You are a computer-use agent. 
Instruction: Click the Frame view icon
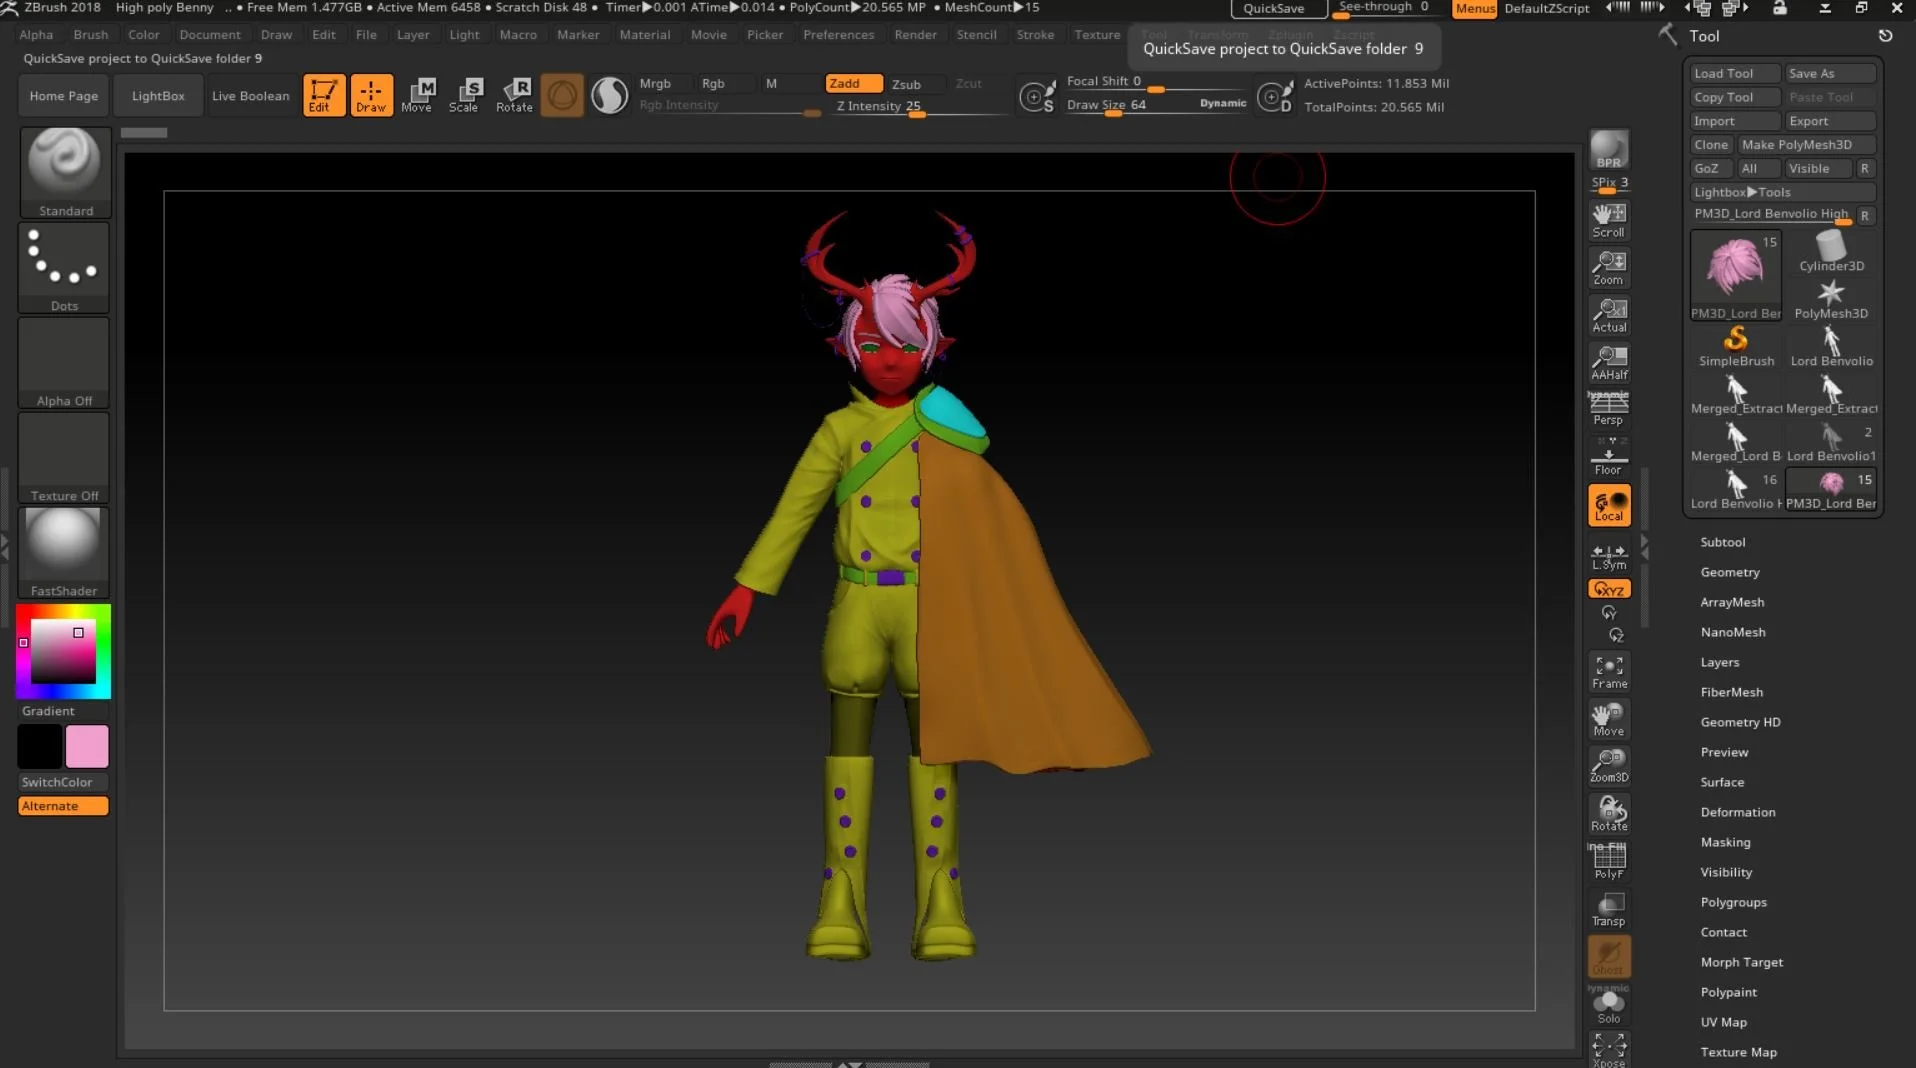point(1609,672)
